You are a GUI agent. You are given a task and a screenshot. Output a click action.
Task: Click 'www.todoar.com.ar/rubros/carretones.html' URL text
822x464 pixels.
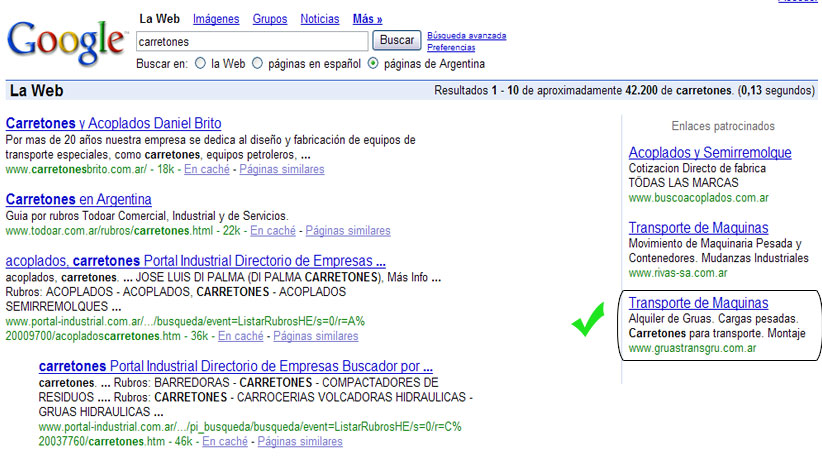110,231
